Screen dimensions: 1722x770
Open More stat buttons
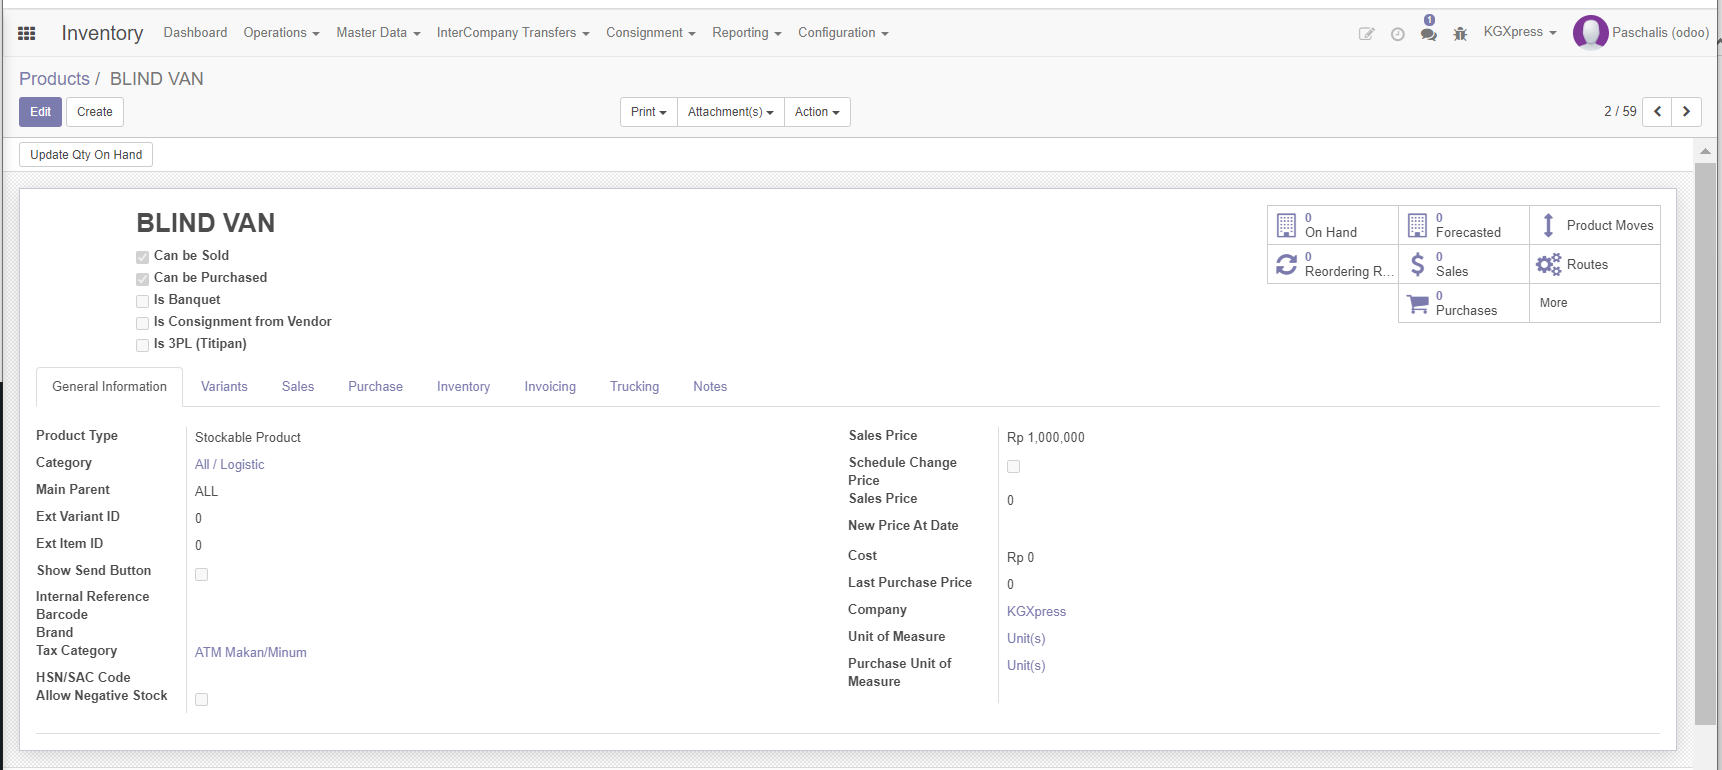pyautogui.click(x=1595, y=303)
